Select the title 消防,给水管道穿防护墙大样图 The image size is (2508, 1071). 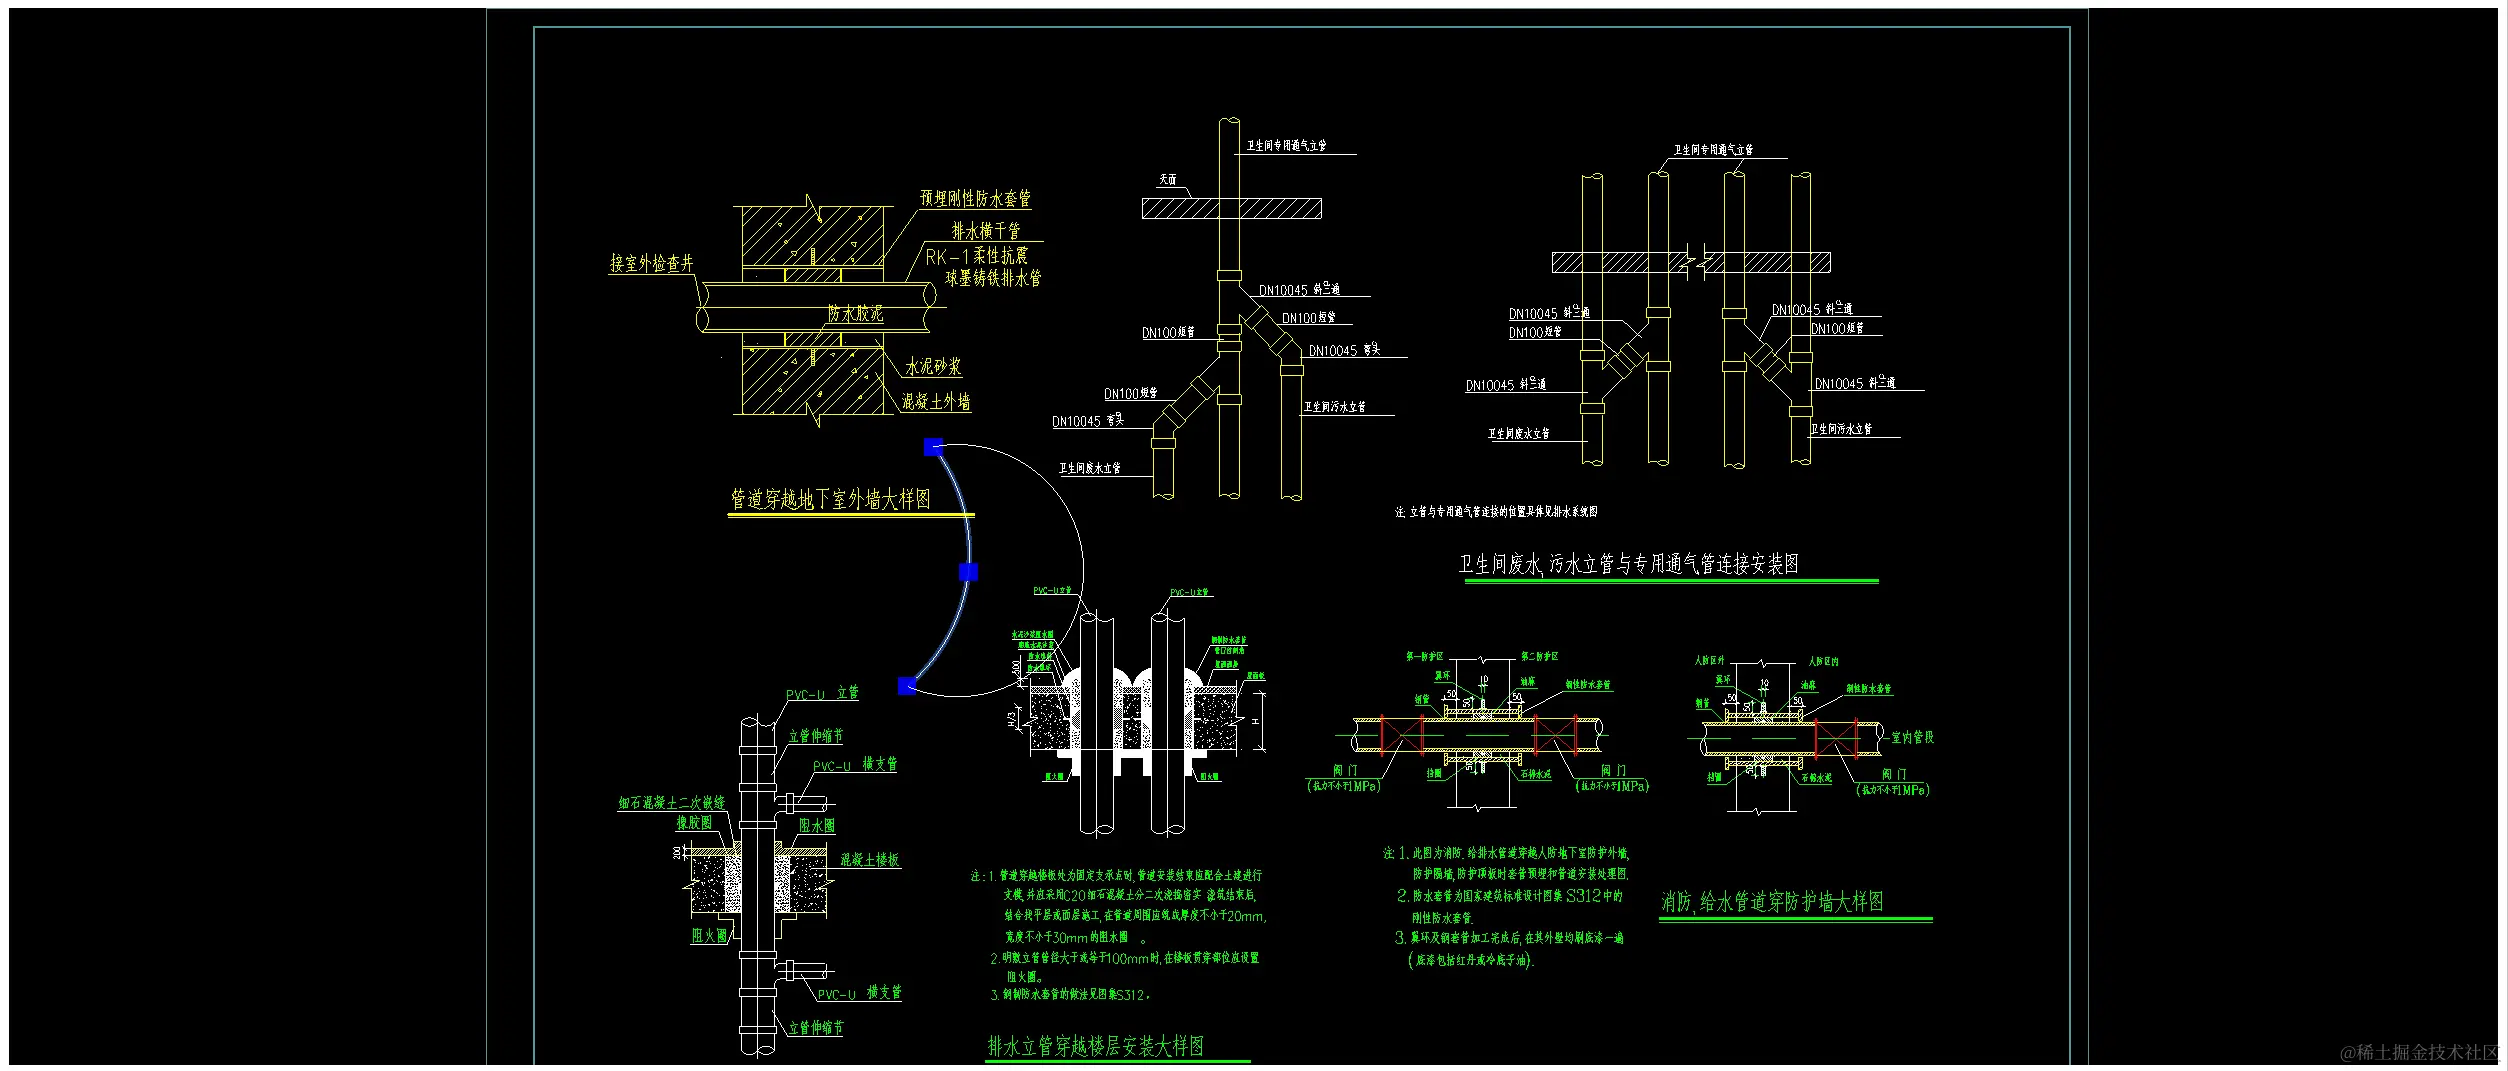click(1772, 902)
